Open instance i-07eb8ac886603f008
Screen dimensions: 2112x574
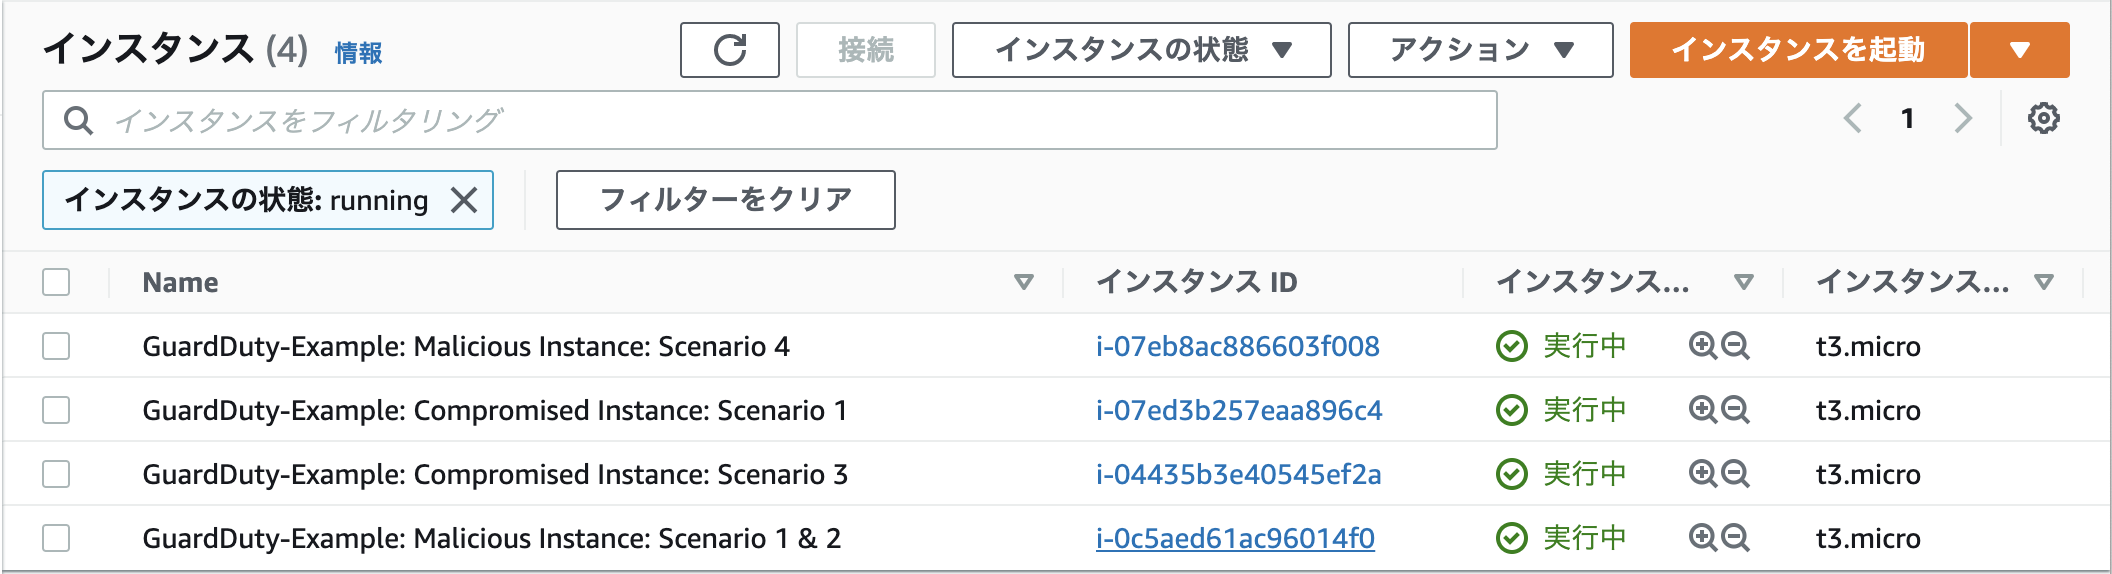point(1237,346)
